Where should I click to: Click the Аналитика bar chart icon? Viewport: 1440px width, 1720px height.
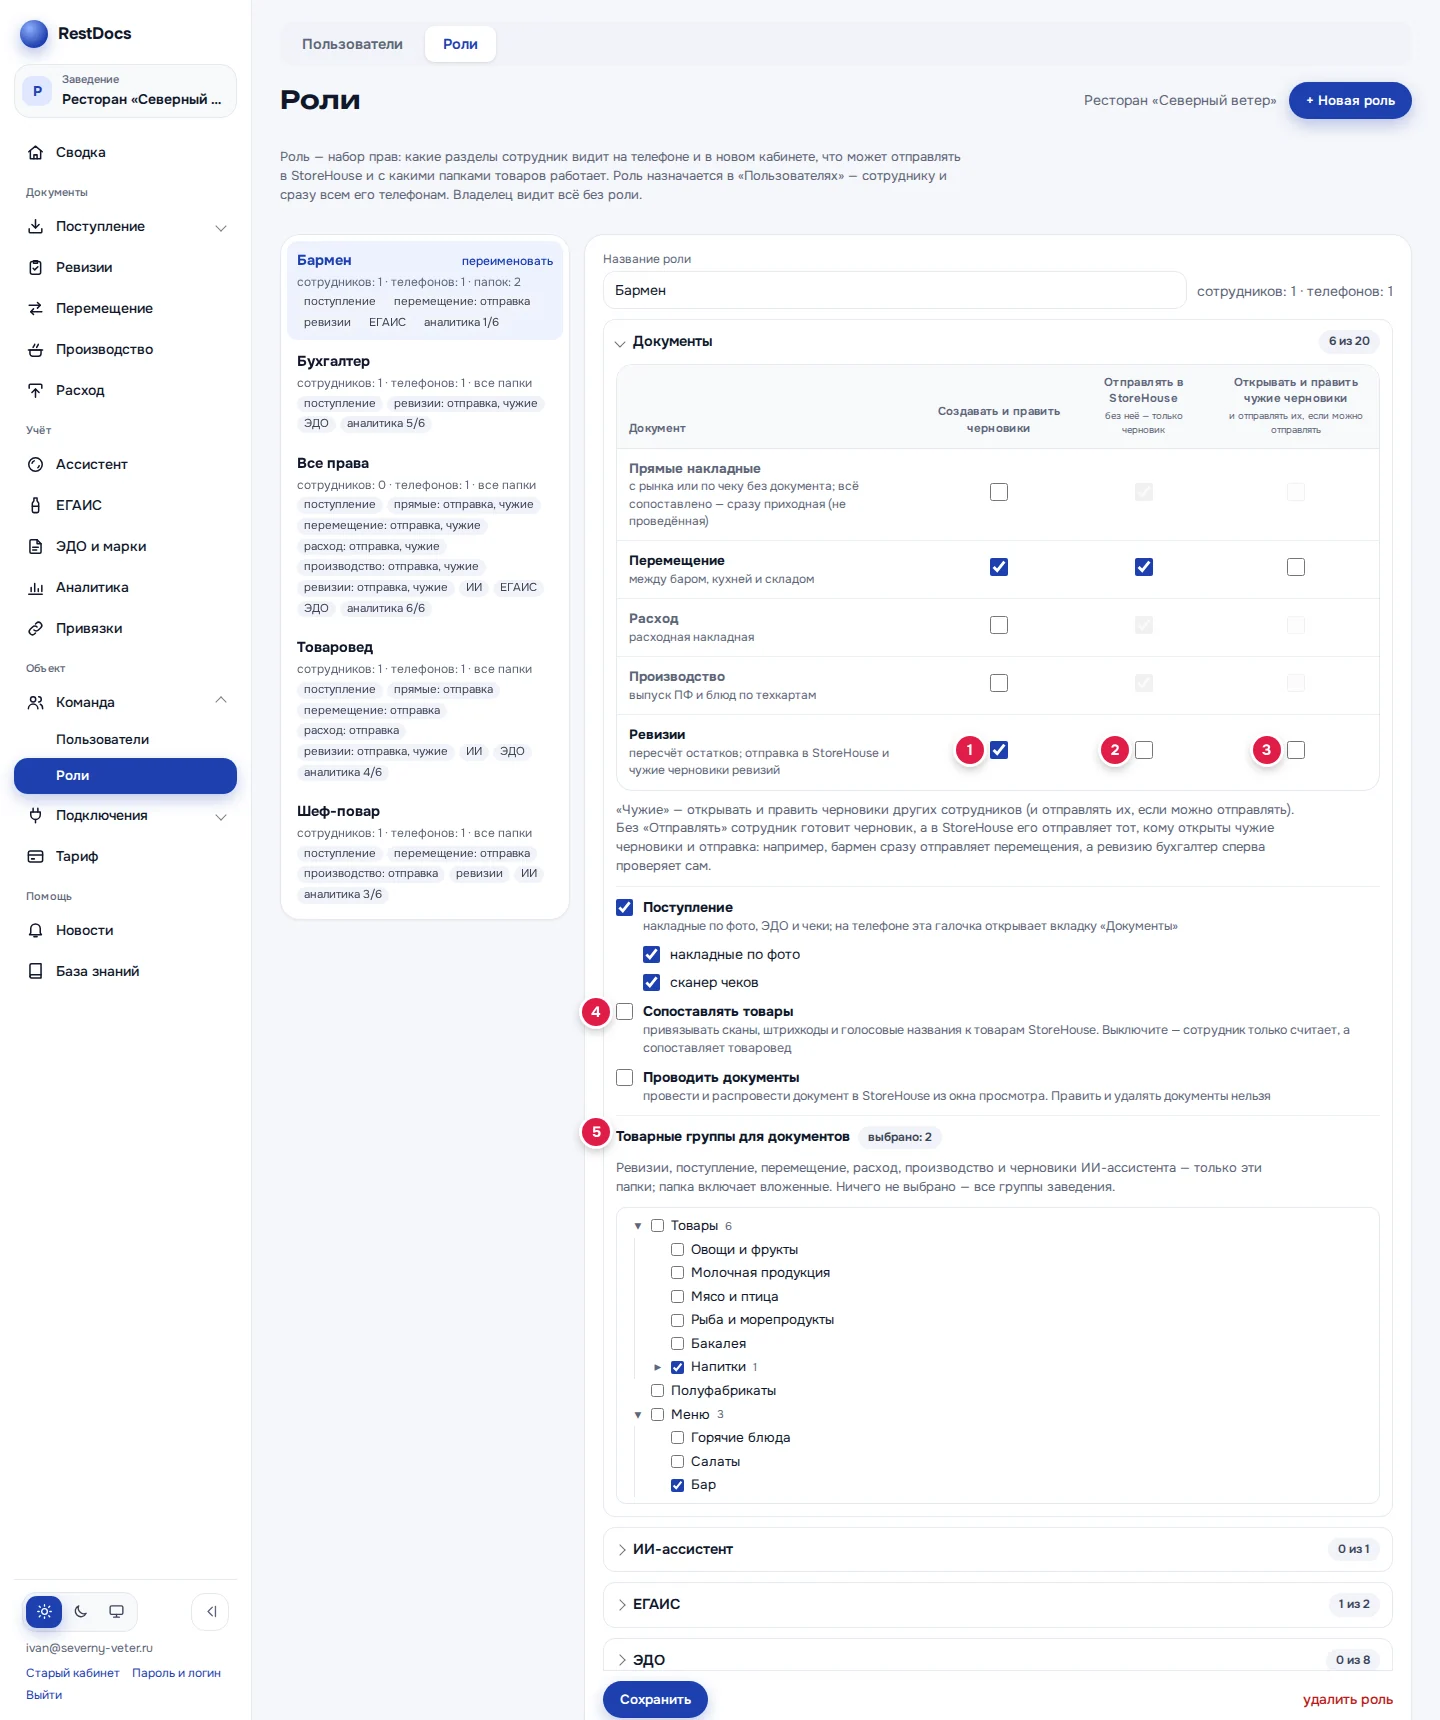(x=36, y=588)
